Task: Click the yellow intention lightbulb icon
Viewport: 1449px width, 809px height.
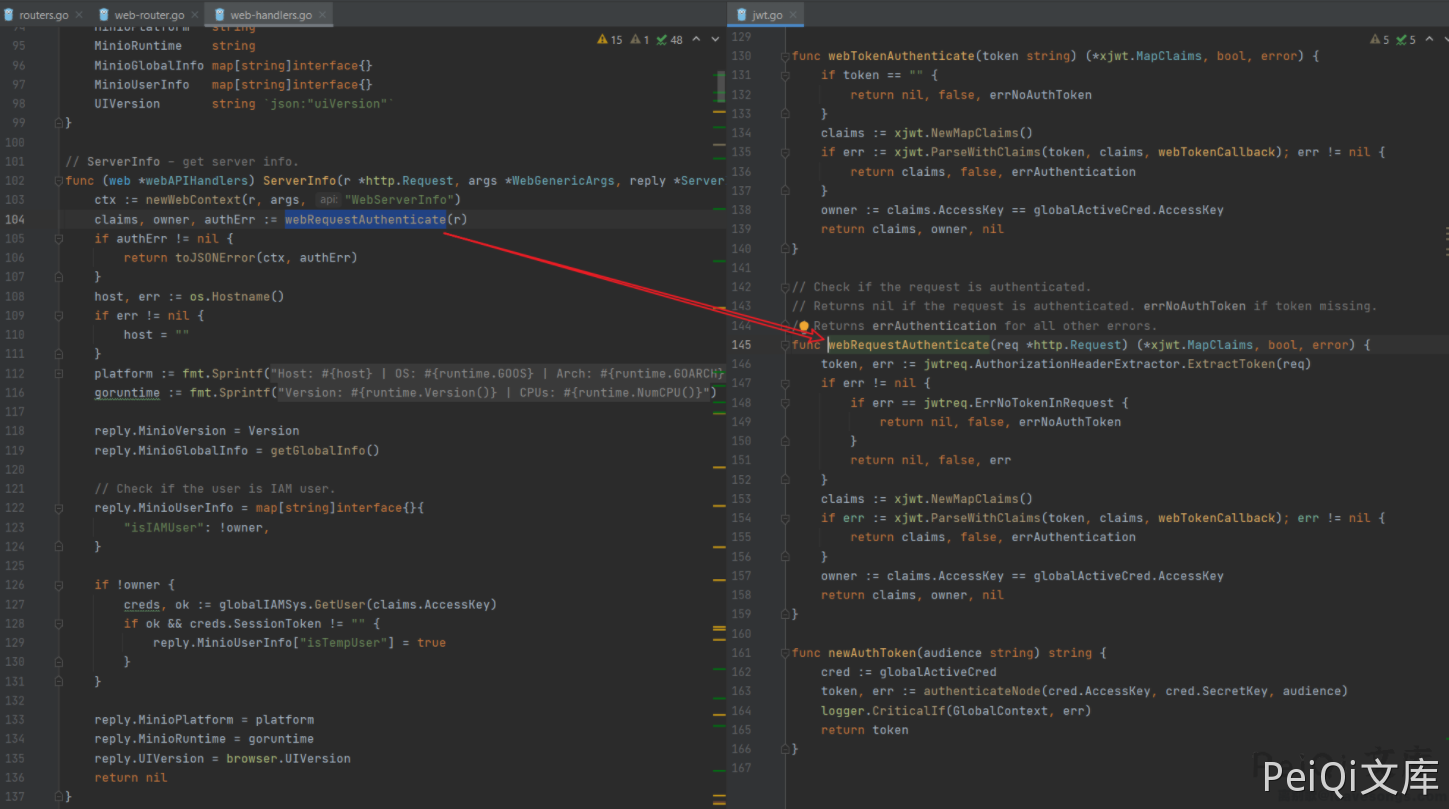Action: pyautogui.click(x=803, y=326)
